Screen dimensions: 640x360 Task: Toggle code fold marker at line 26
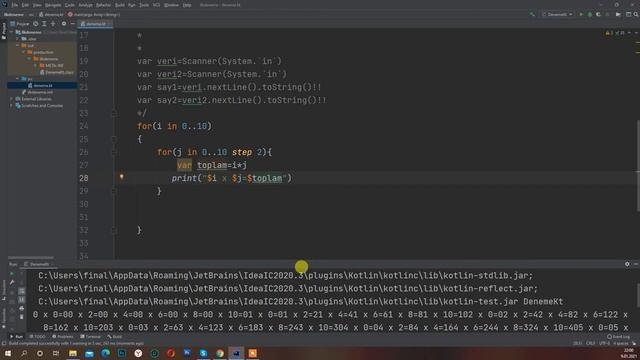(114, 152)
